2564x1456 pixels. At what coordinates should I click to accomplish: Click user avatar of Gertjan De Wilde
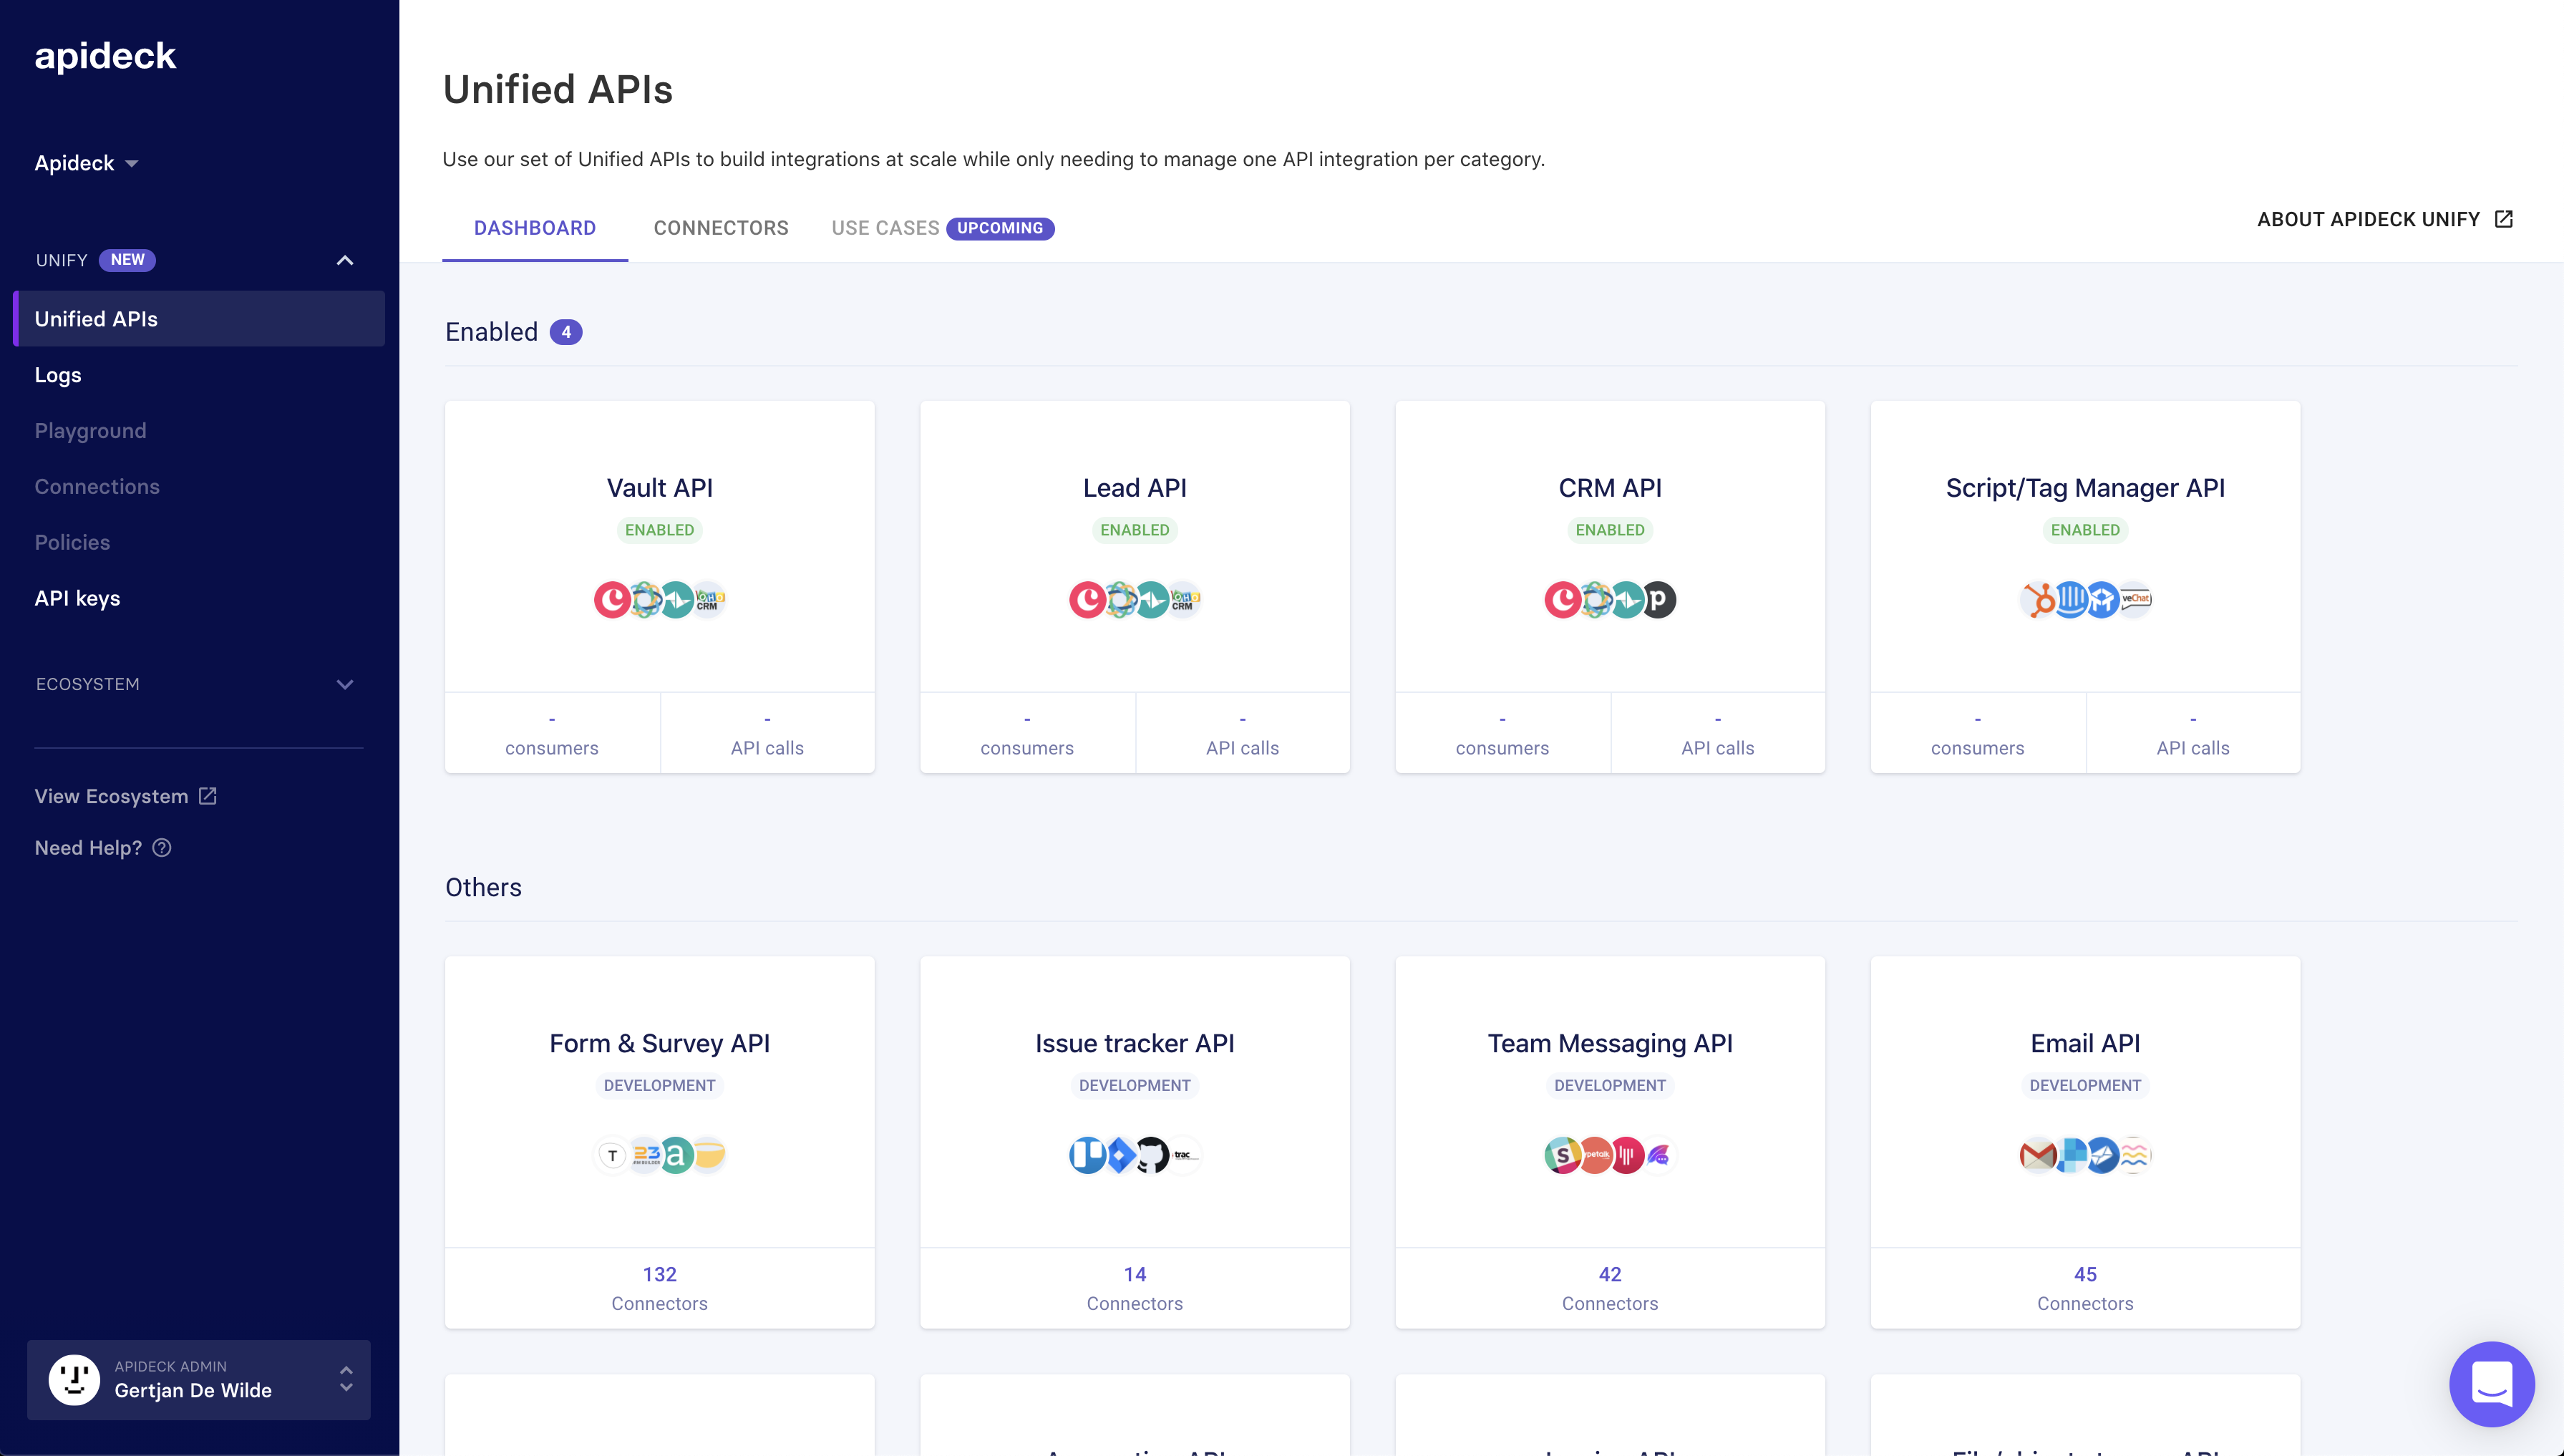(x=74, y=1380)
